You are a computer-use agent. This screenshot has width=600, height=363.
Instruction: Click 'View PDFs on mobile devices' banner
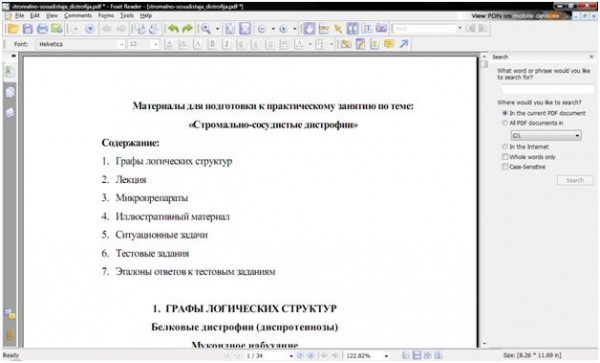[x=515, y=16]
